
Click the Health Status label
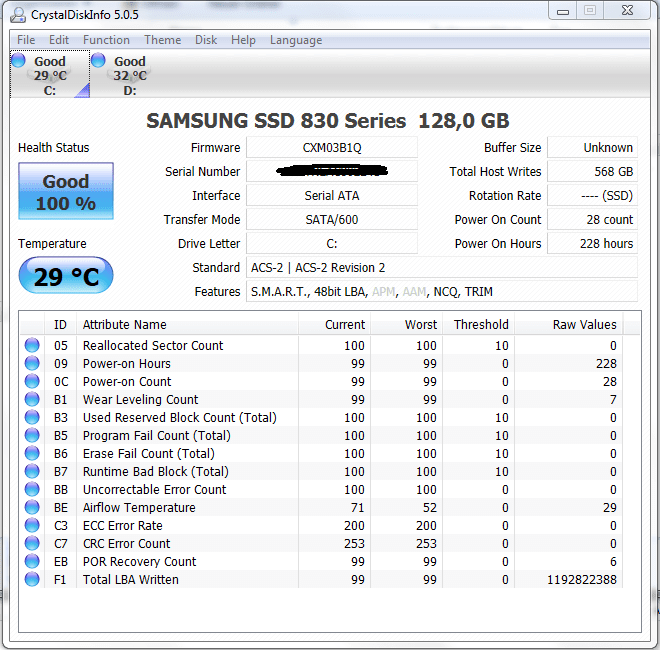[x=53, y=148]
